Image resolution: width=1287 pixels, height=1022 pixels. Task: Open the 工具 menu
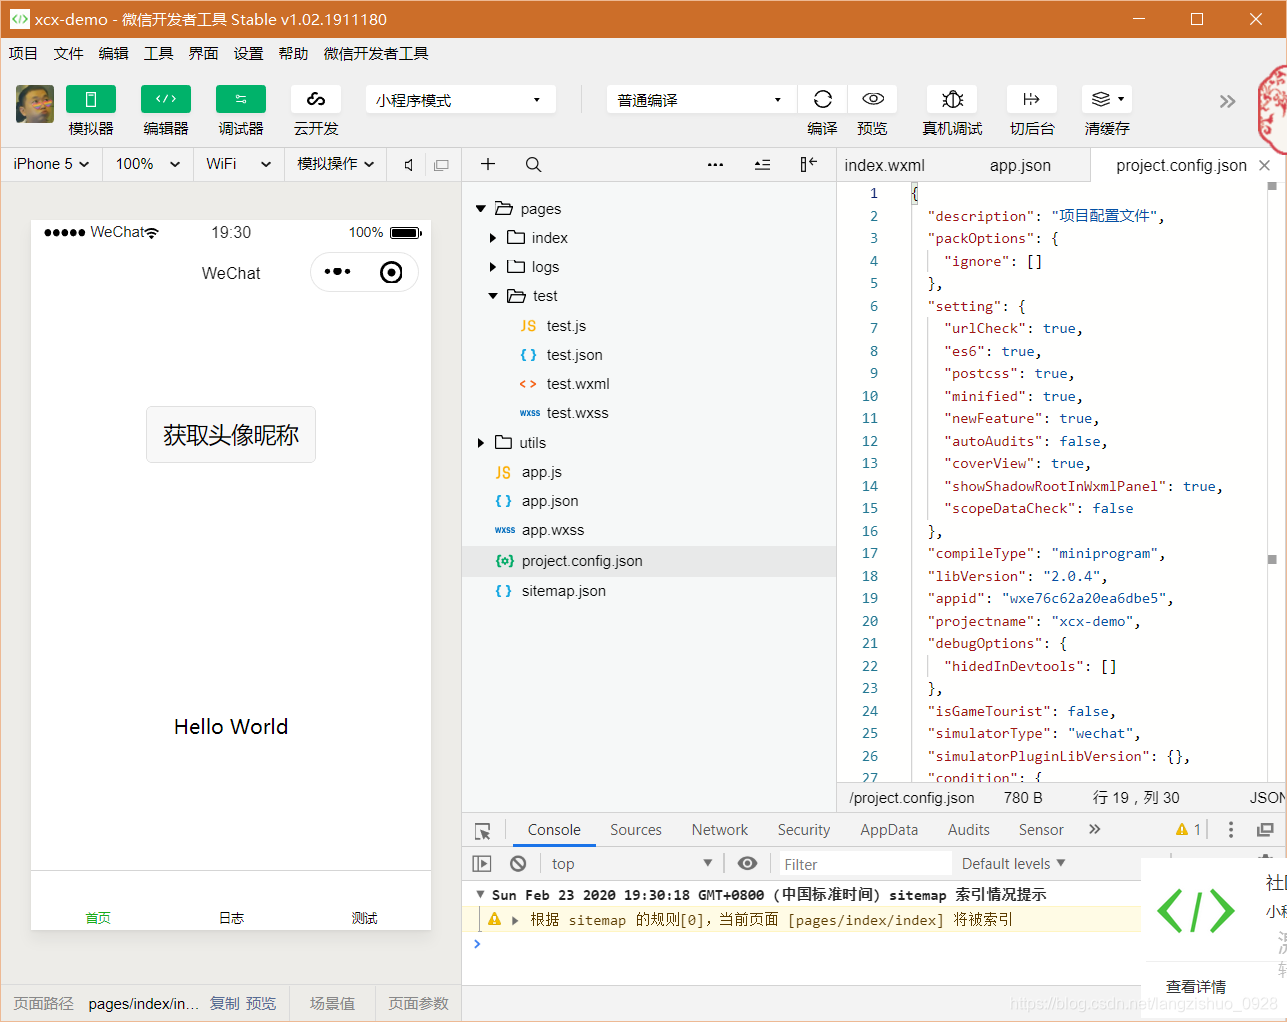158,54
